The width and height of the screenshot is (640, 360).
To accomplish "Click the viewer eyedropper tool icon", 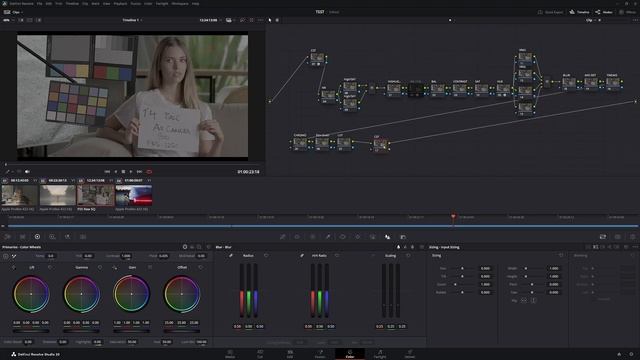I will tap(7, 172).
